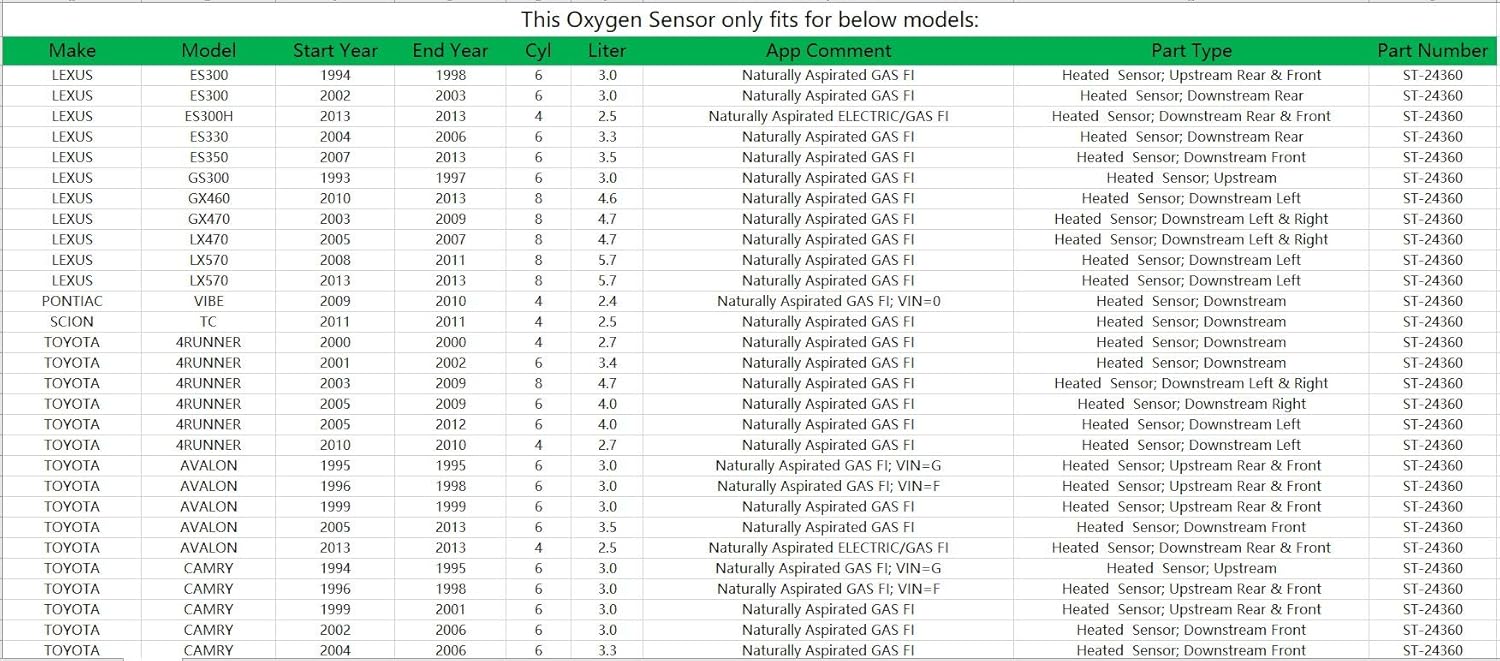Click the cell containing VIN=0 comment
The width and height of the screenshot is (1500, 661).
click(x=828, y=301)
